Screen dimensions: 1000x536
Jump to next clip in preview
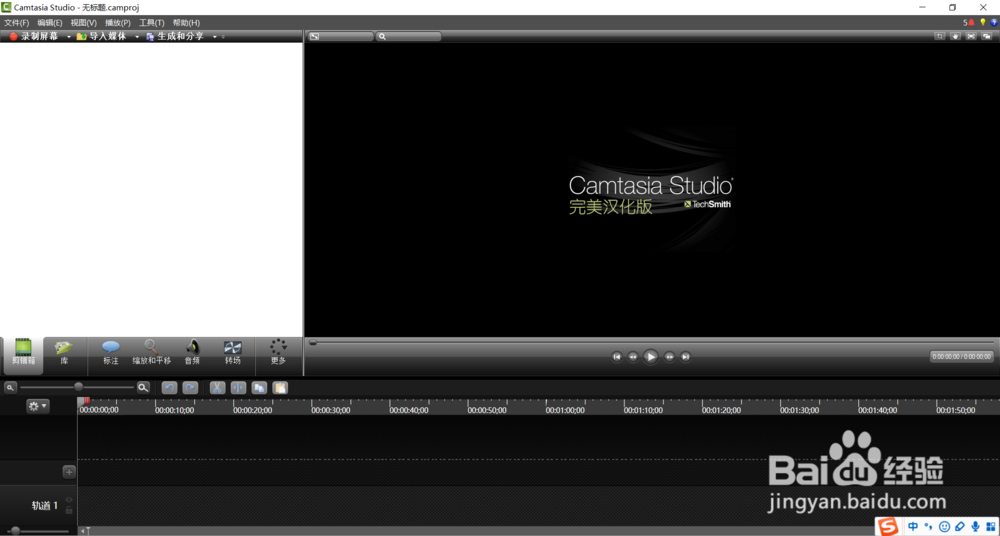(x=686, y=357)
